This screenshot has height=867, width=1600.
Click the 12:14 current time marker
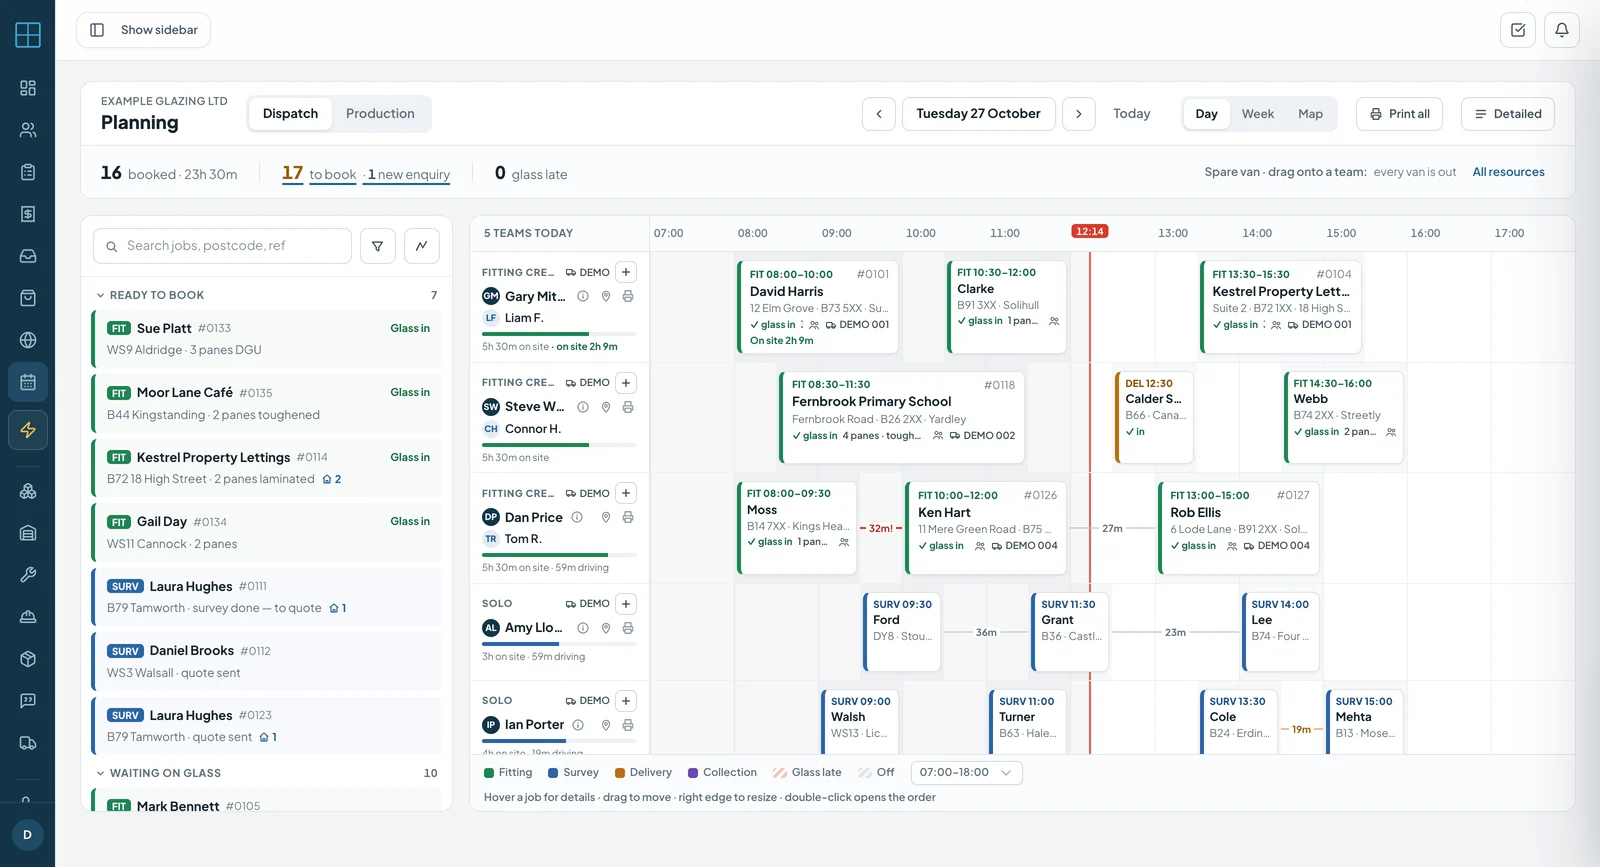point(1089,231)
